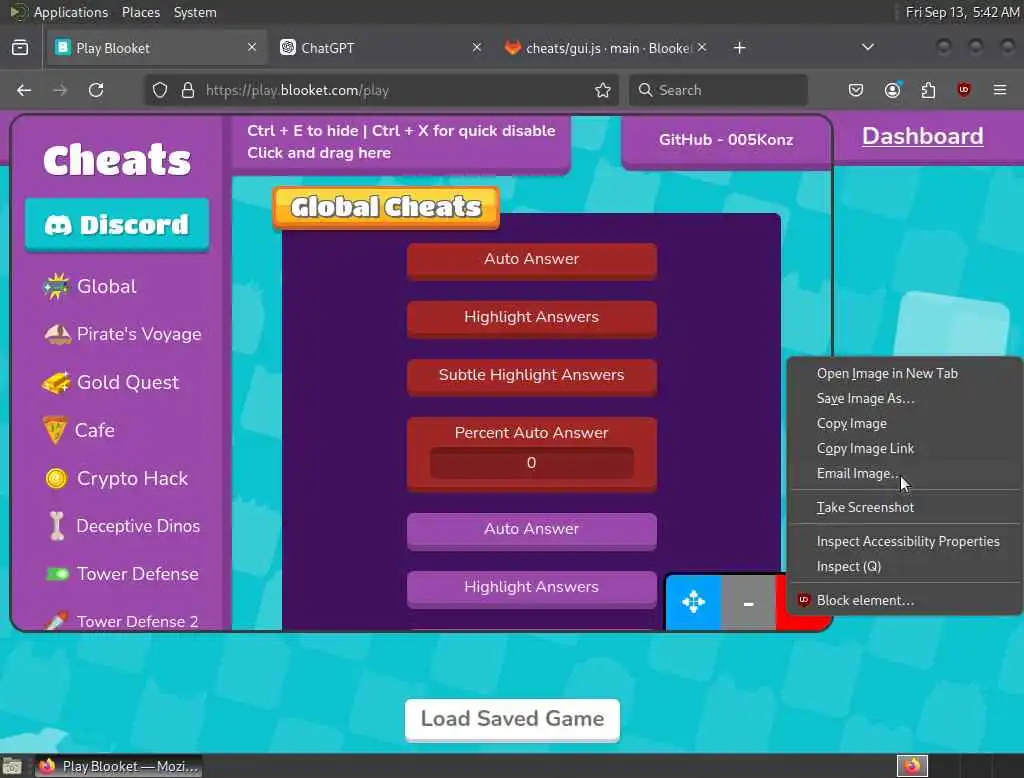Close the ChatGPT tab
This screenshot has height=778, width=1024.
click(x=477, y=48)
